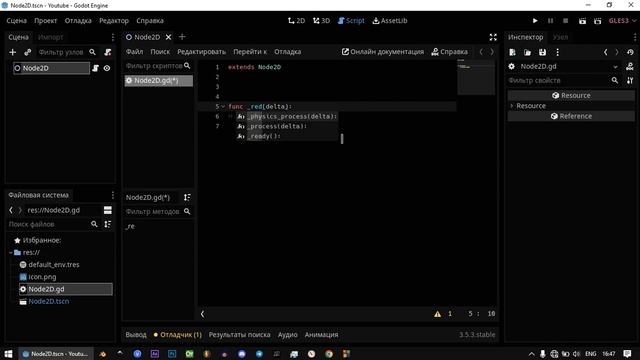Collapse the res:// folder
This screenshot has height=360, width=640.
(11, 253)
